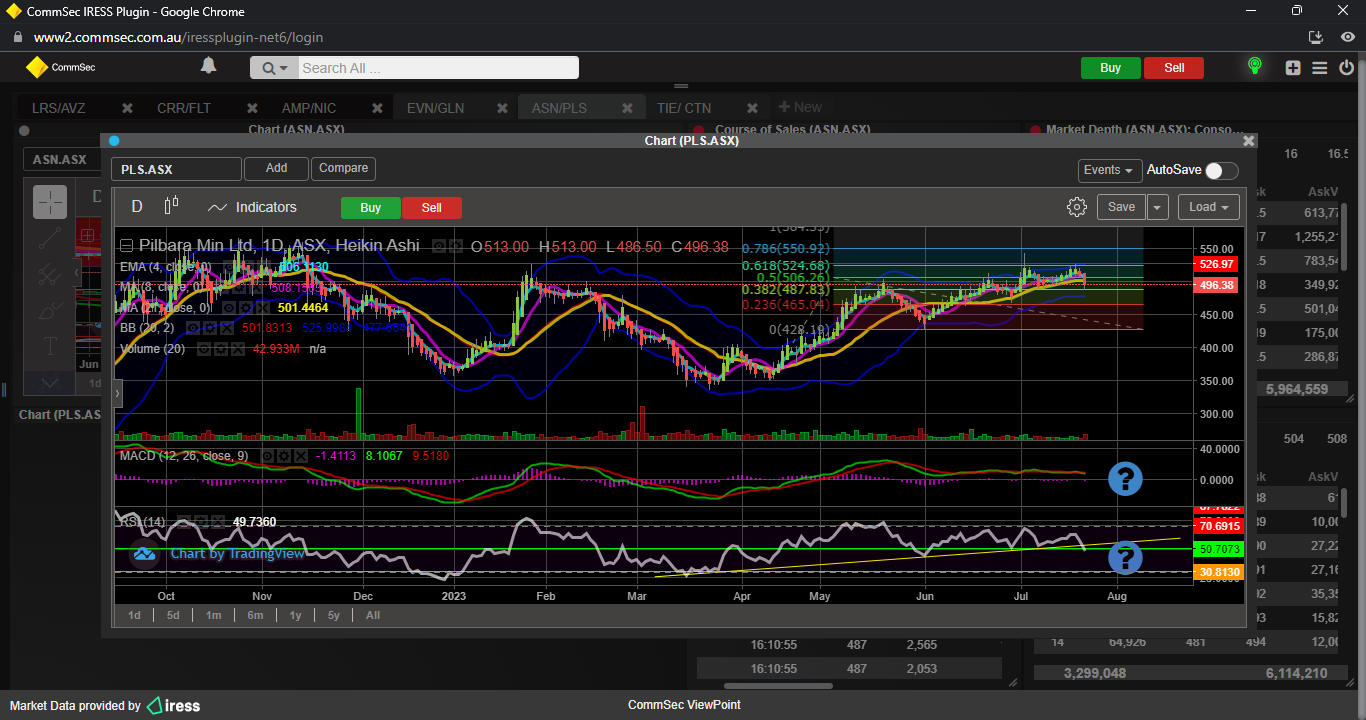This screenshot has width=1366, height=720.
Task: Open the Indicators menu
Action: click(252, 207)
